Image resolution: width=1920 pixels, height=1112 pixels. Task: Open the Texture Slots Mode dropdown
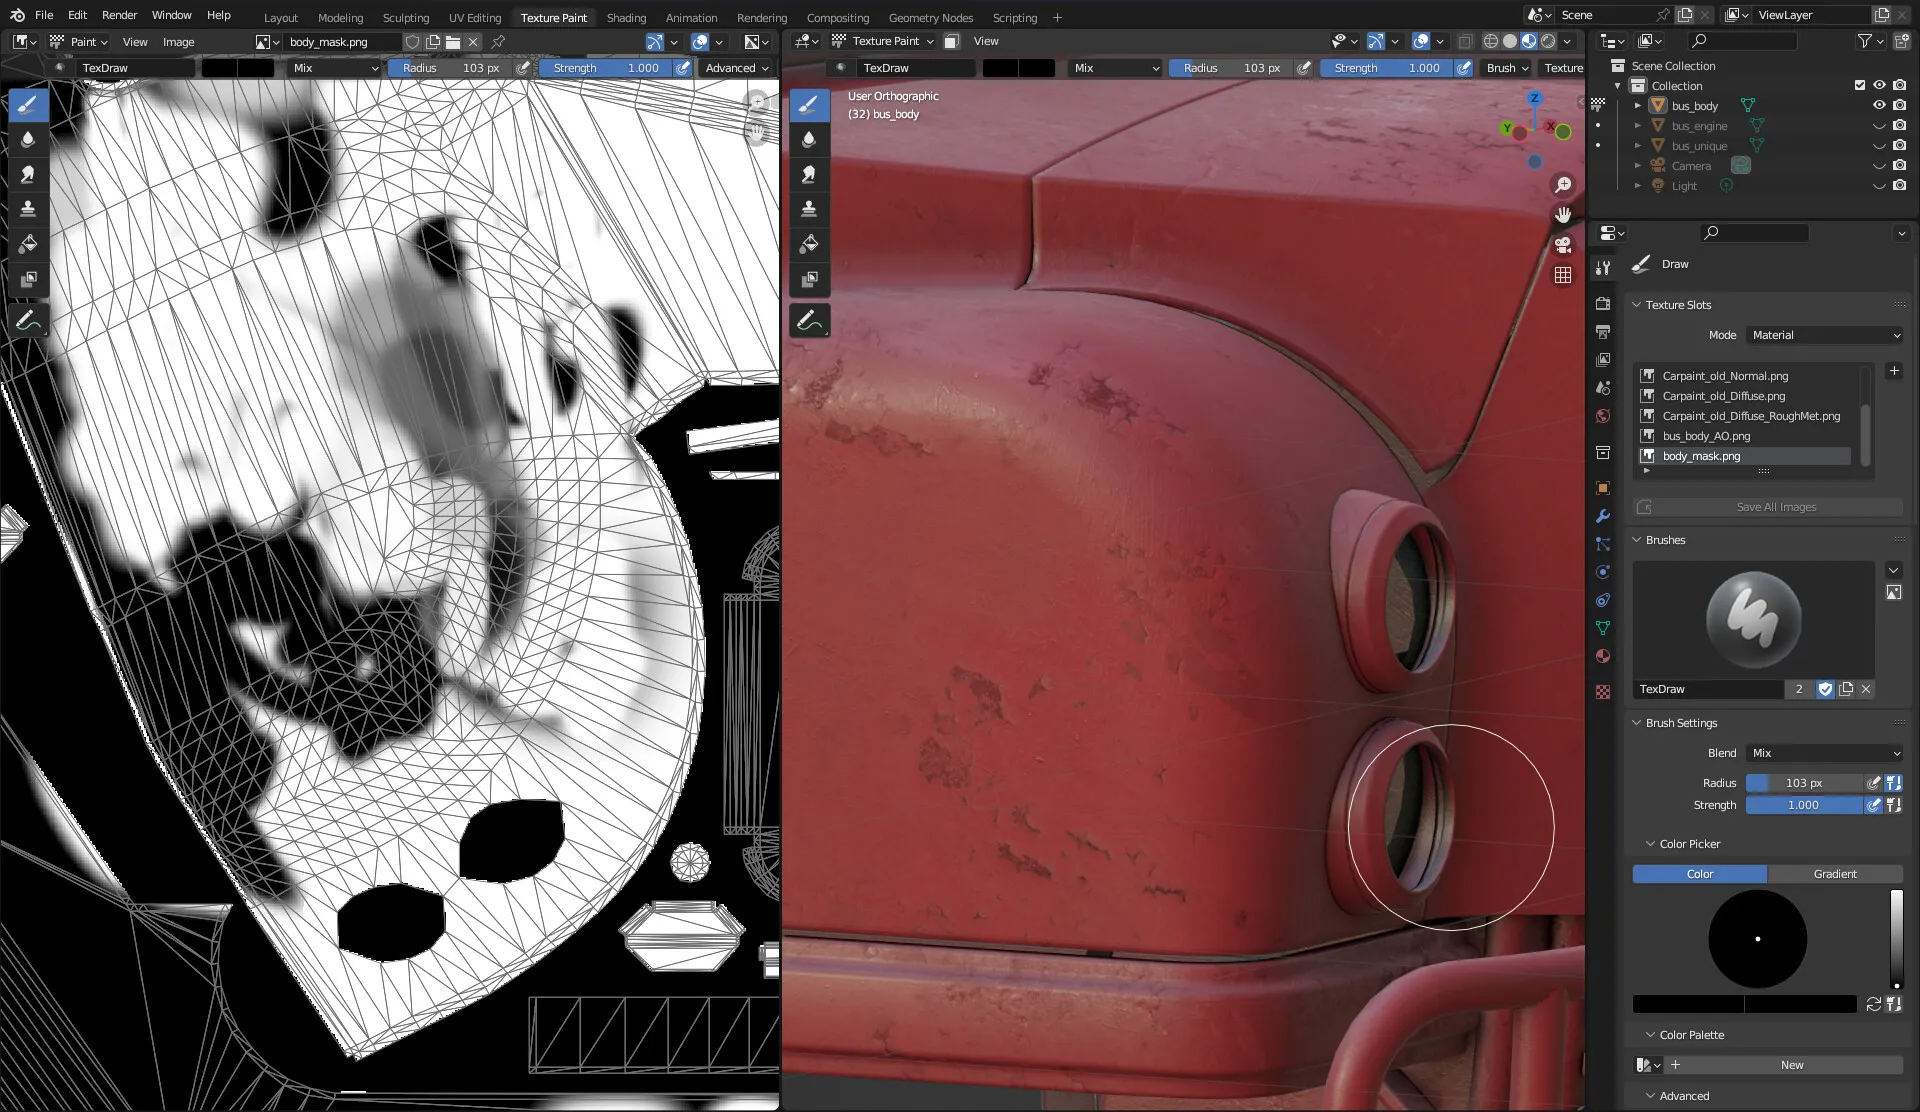(1825, 335)
